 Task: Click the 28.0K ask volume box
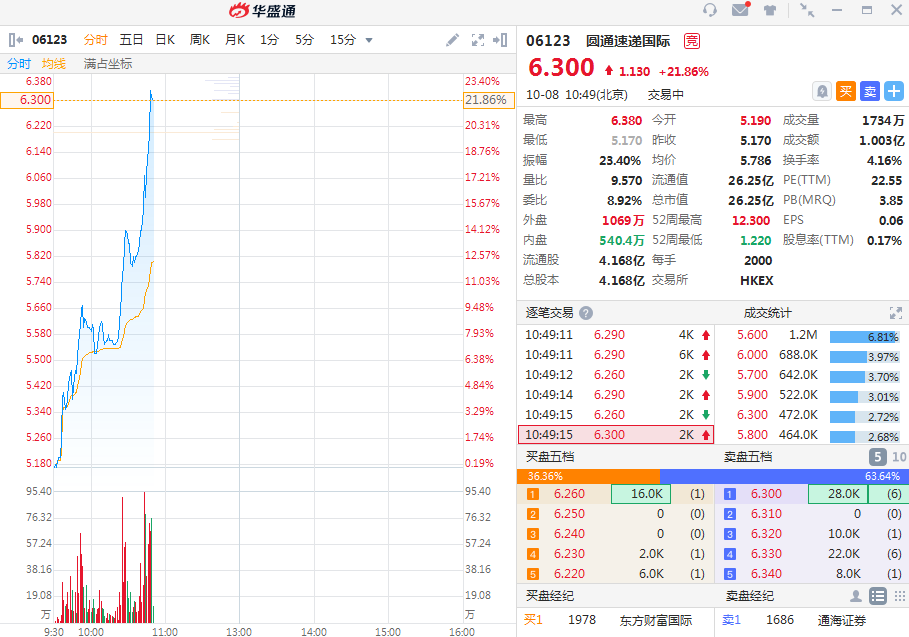[x=838, y=494]
